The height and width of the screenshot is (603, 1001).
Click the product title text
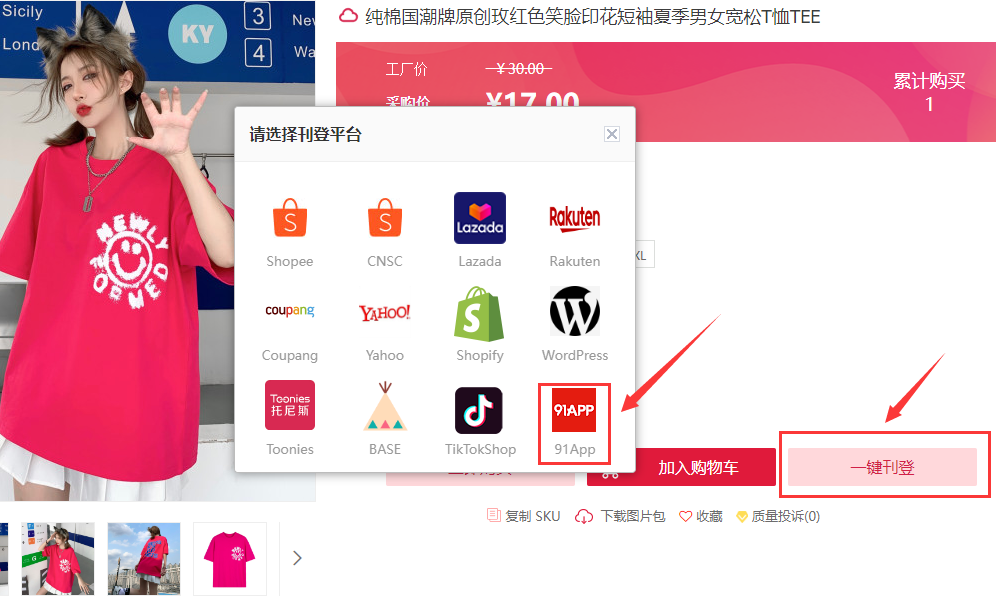(x=592, y=17)
